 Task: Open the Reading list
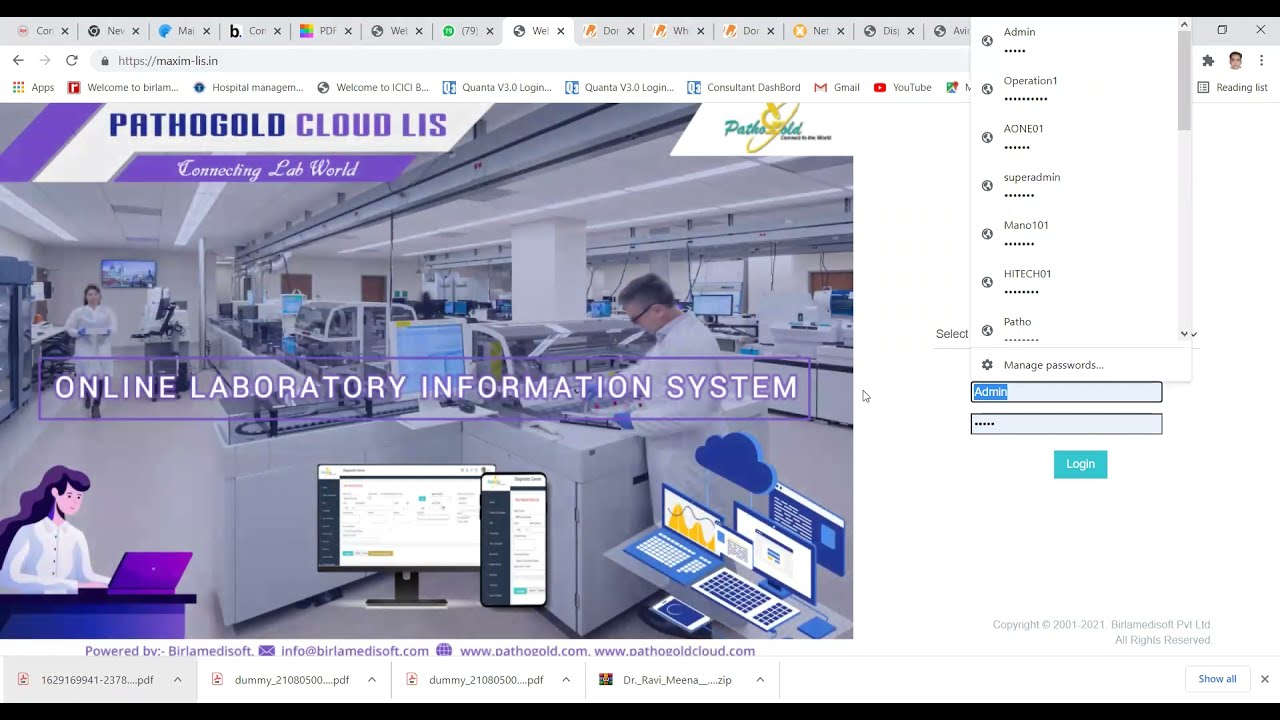click(x=1232, y=88)
